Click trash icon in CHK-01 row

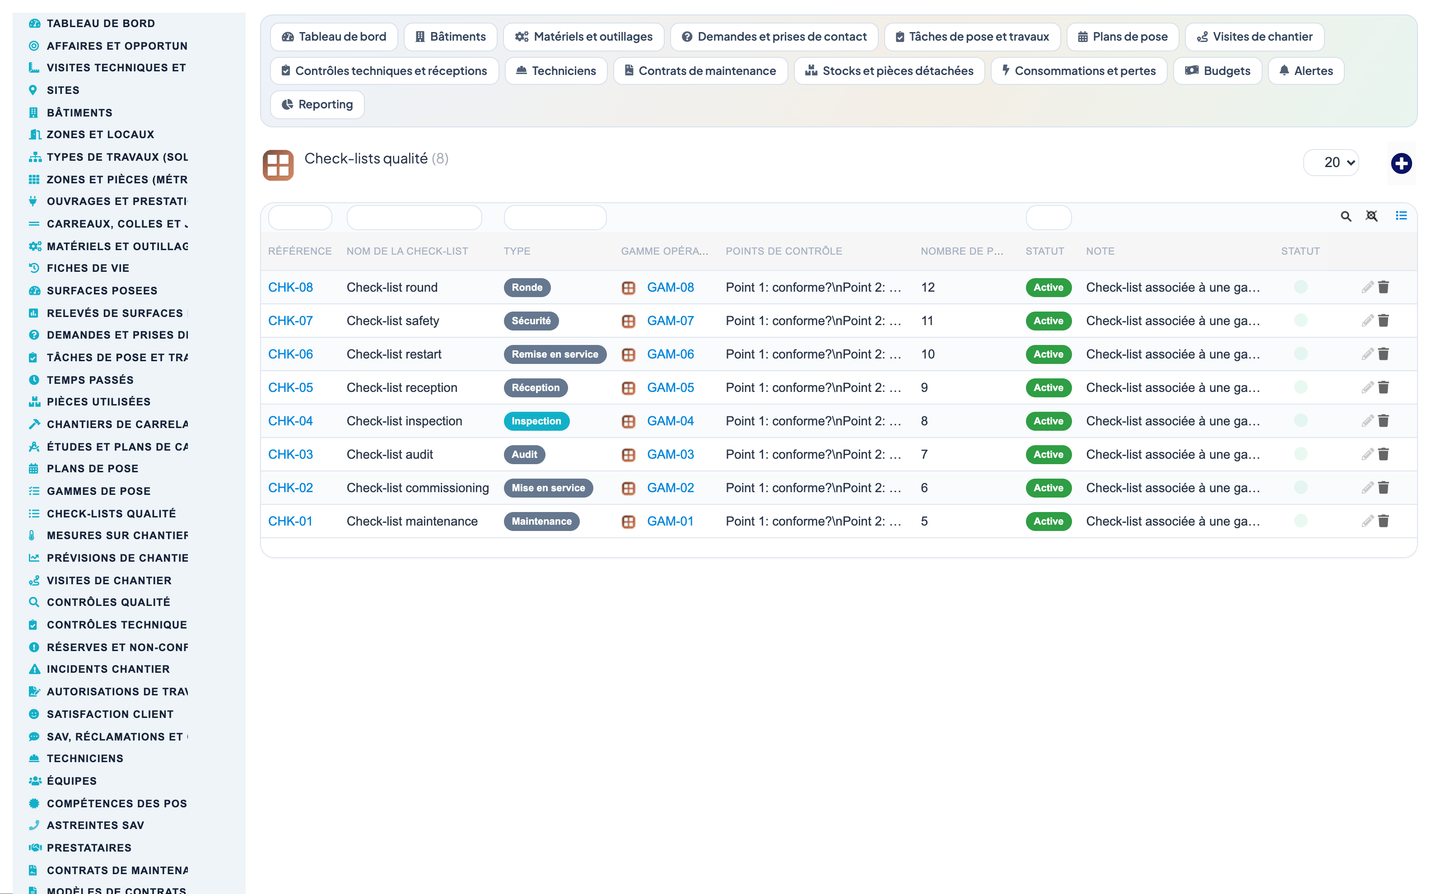coord(1384,521)
